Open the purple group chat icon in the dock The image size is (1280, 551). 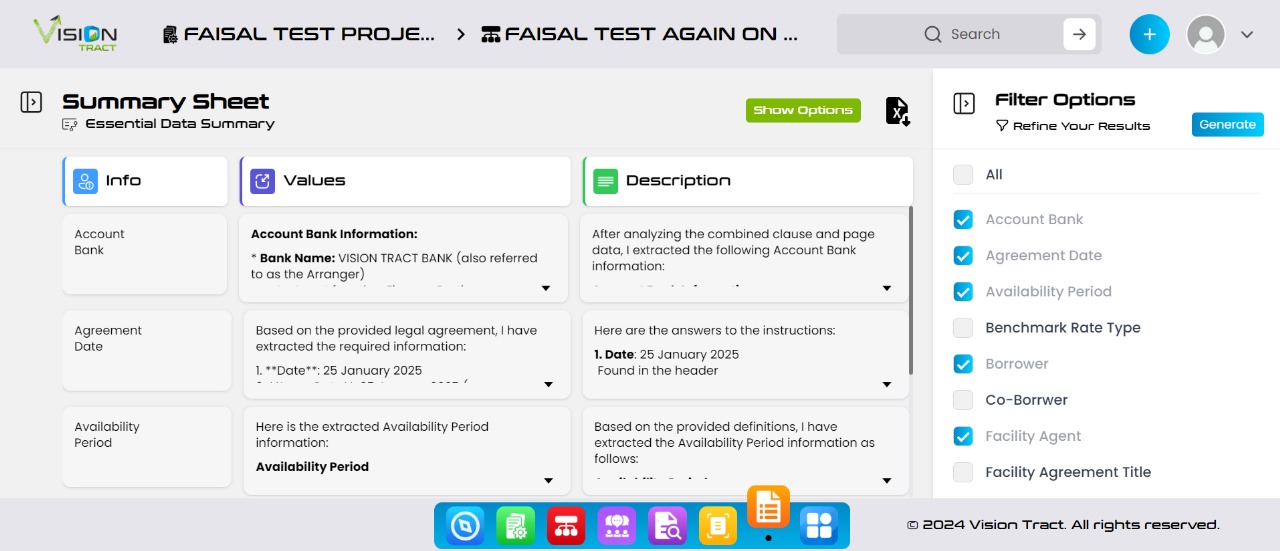[x=617, y=525]
